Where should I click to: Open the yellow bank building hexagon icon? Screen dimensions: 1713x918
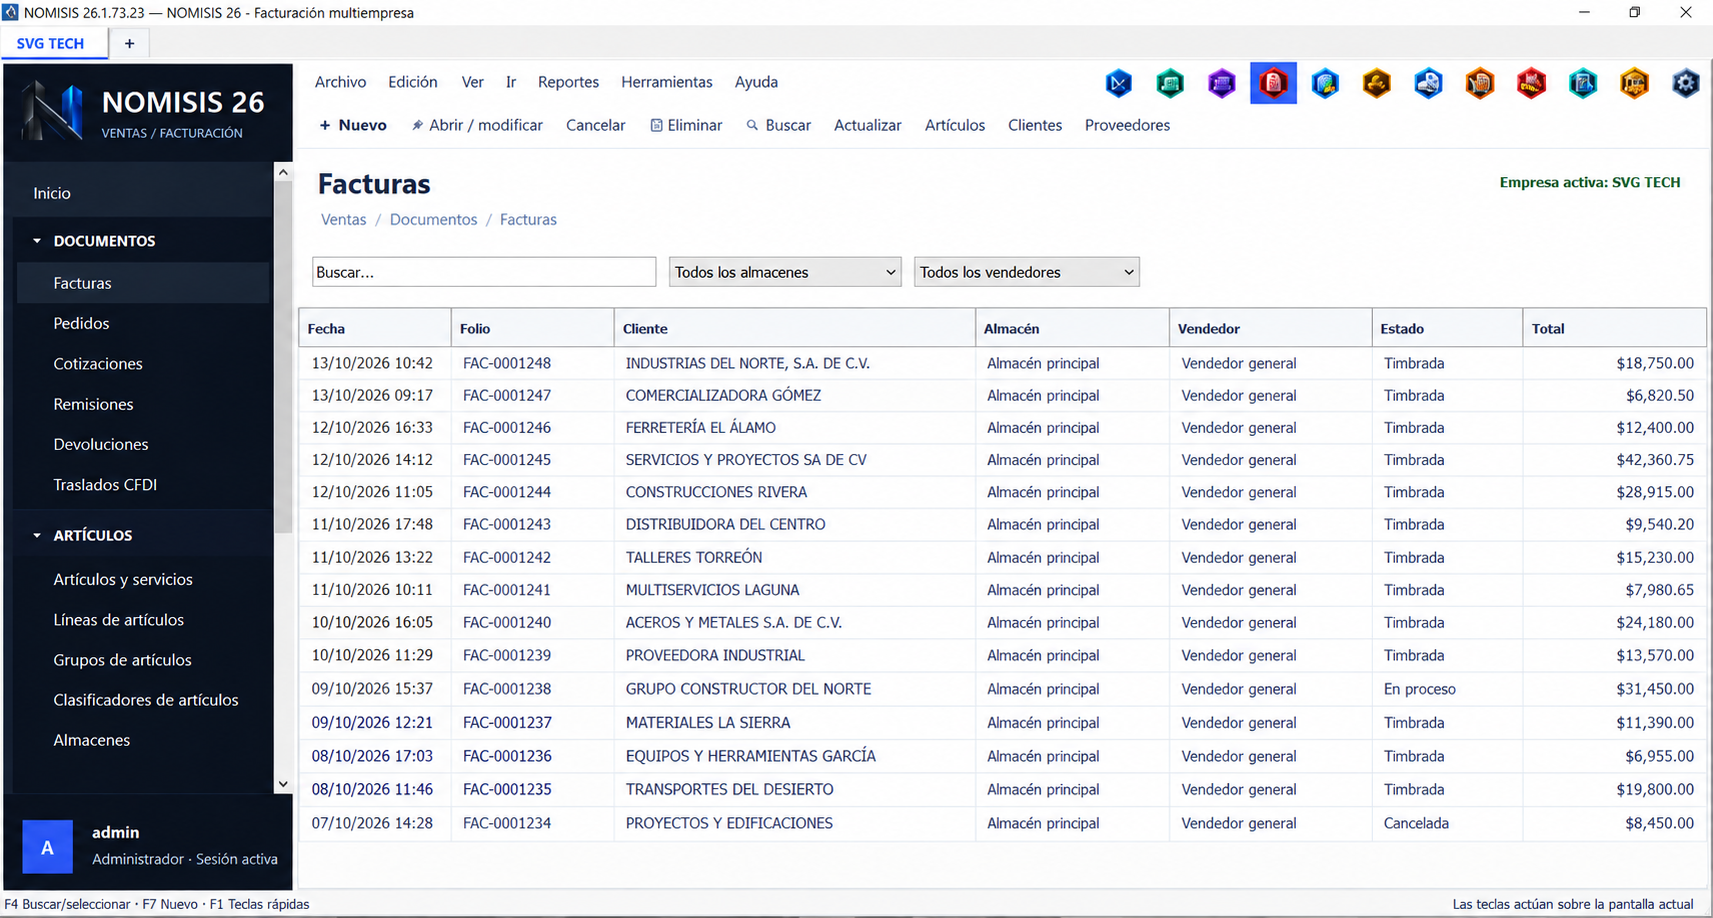1634,83
